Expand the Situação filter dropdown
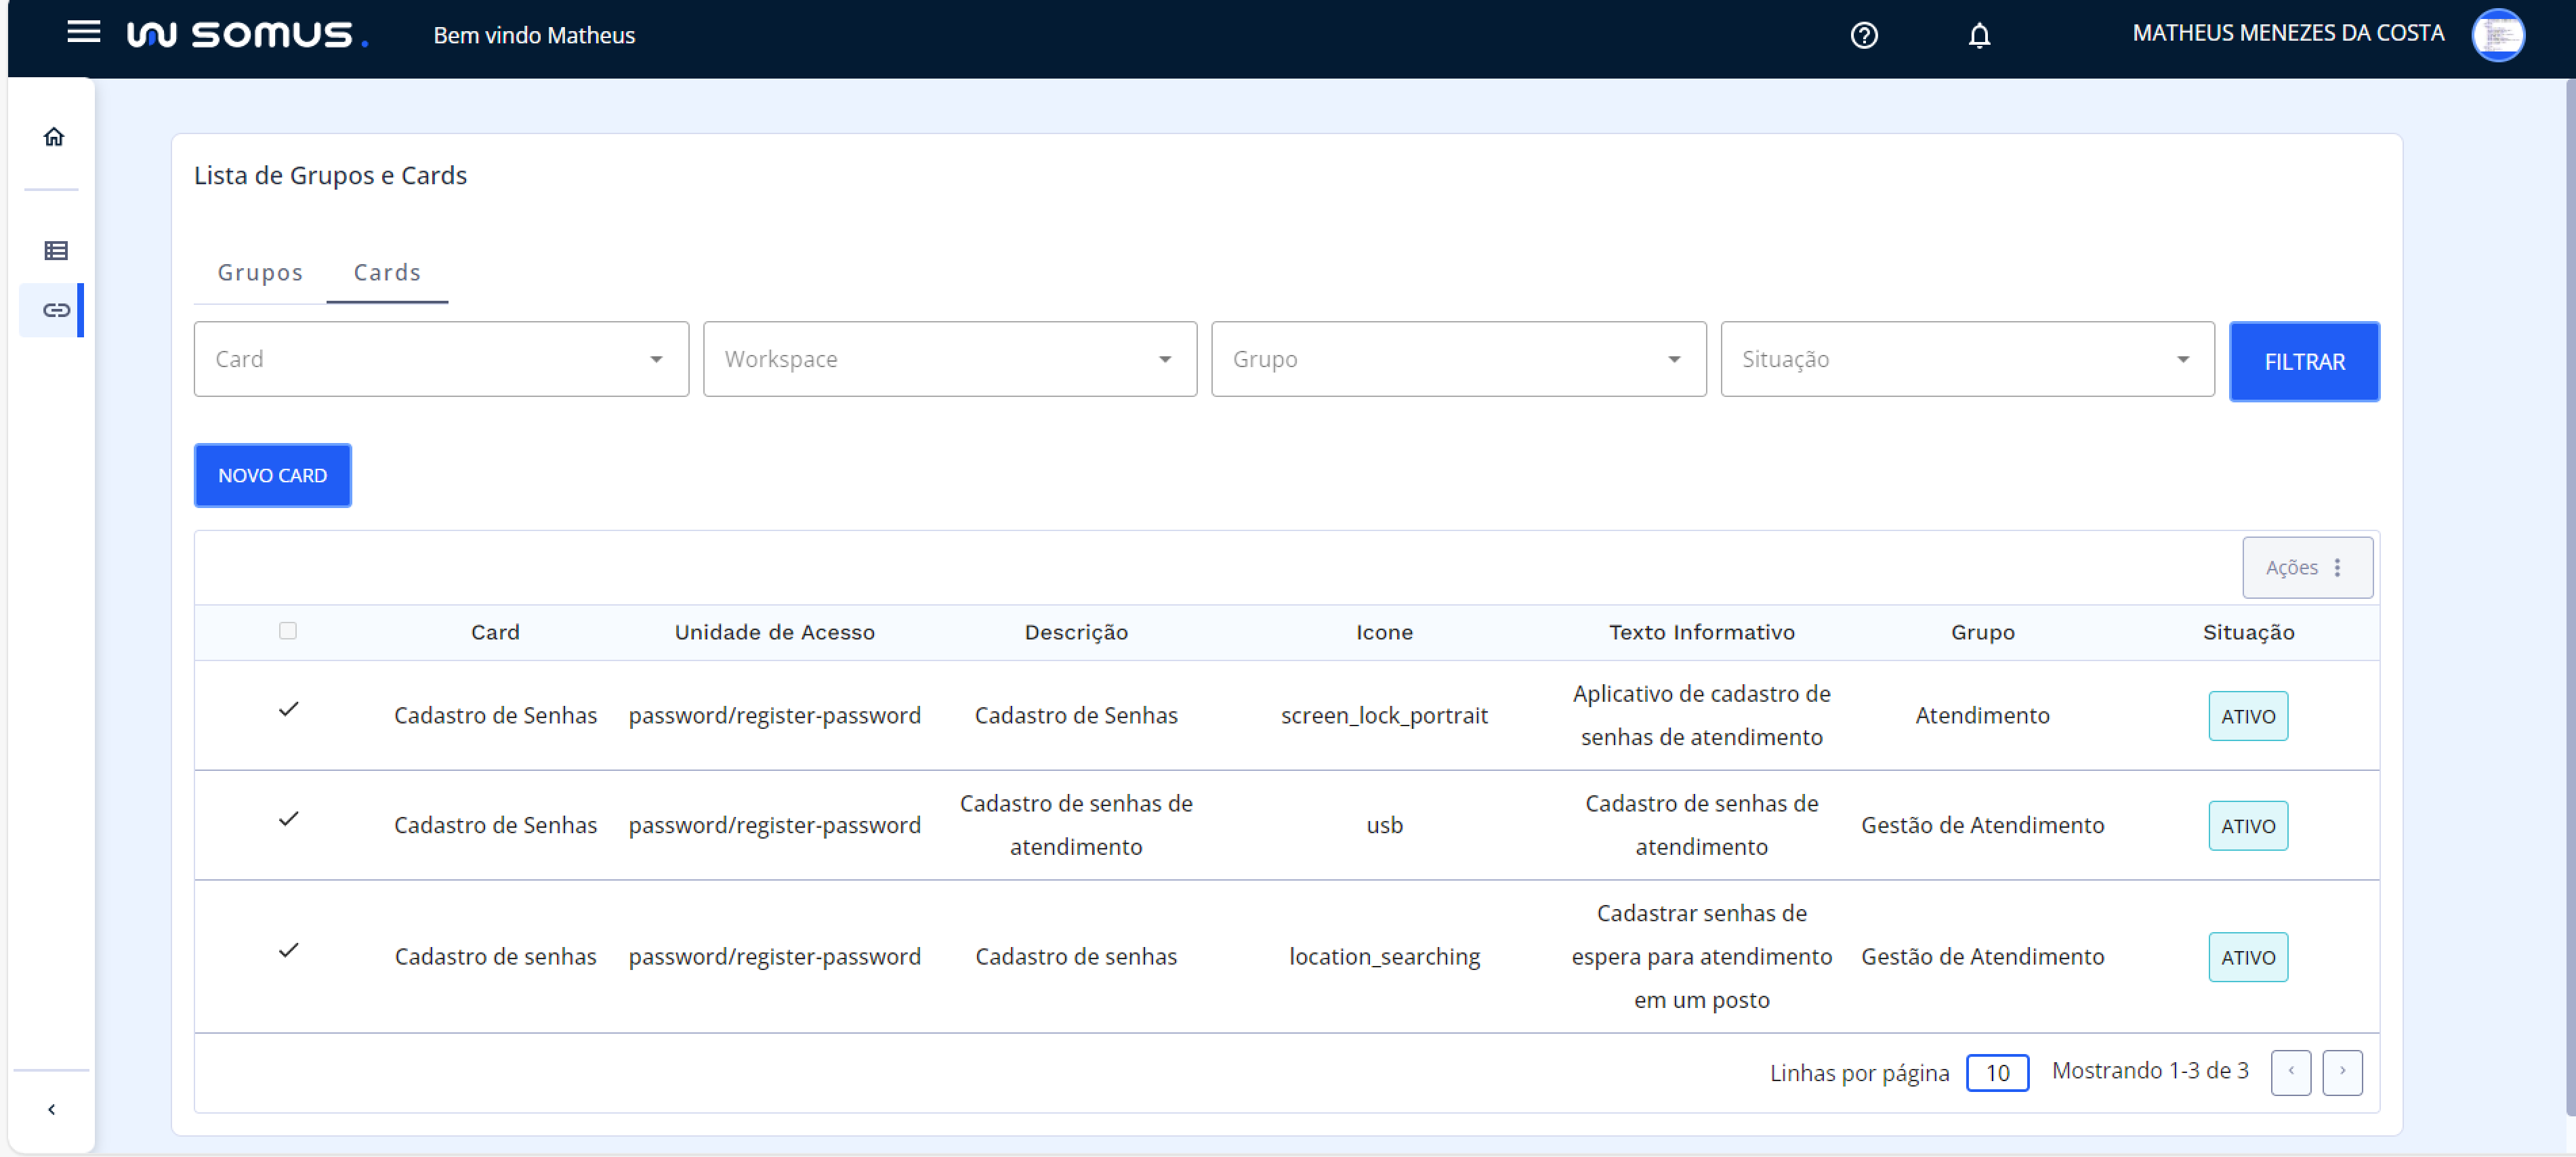2576x1157 pixels. (x=1966, y=360)
